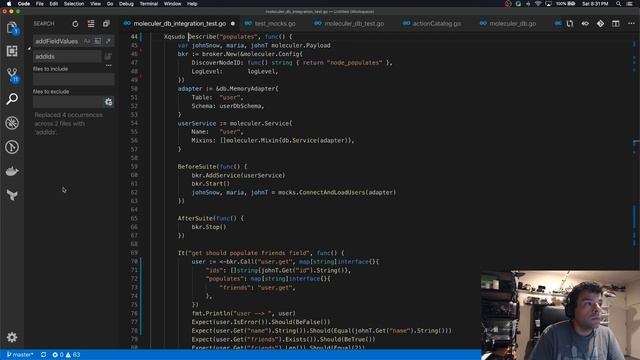Click the 'Replaced 4 occurrences' message
640x360 pixels.
pos(68,123)
